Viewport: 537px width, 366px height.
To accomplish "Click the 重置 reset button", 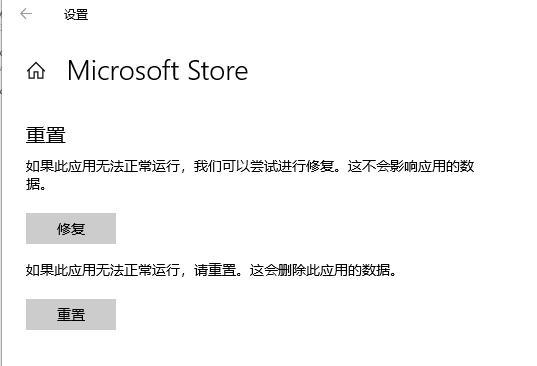I will (x=71, y=314).
